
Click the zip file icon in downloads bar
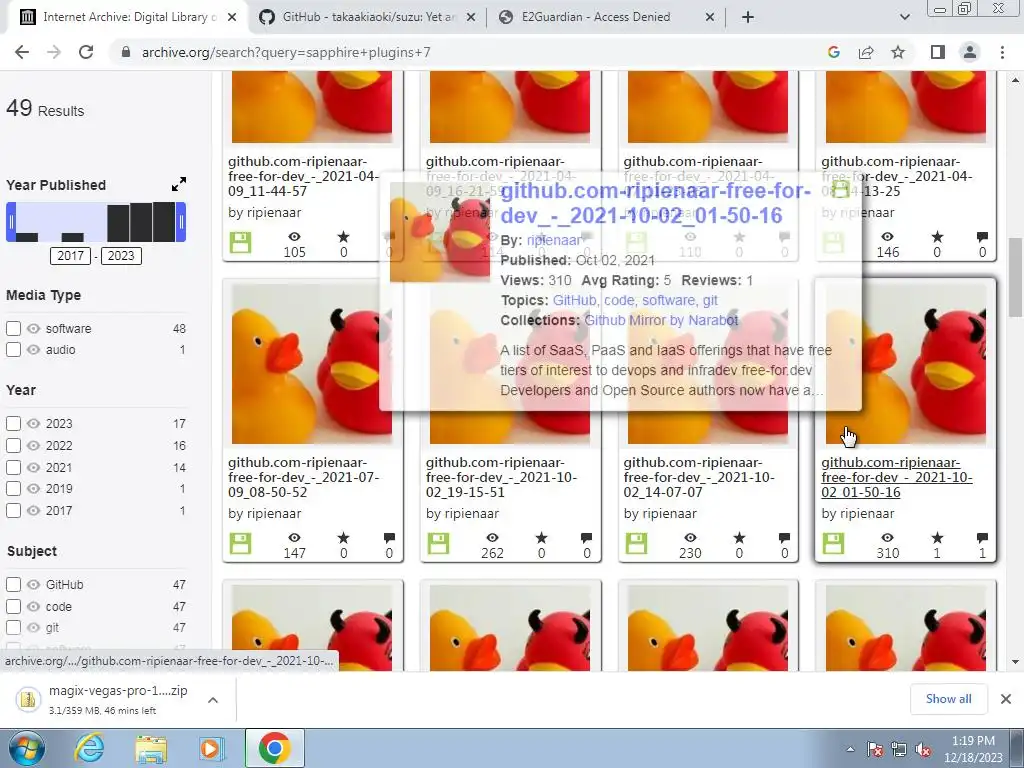point(27,699)
